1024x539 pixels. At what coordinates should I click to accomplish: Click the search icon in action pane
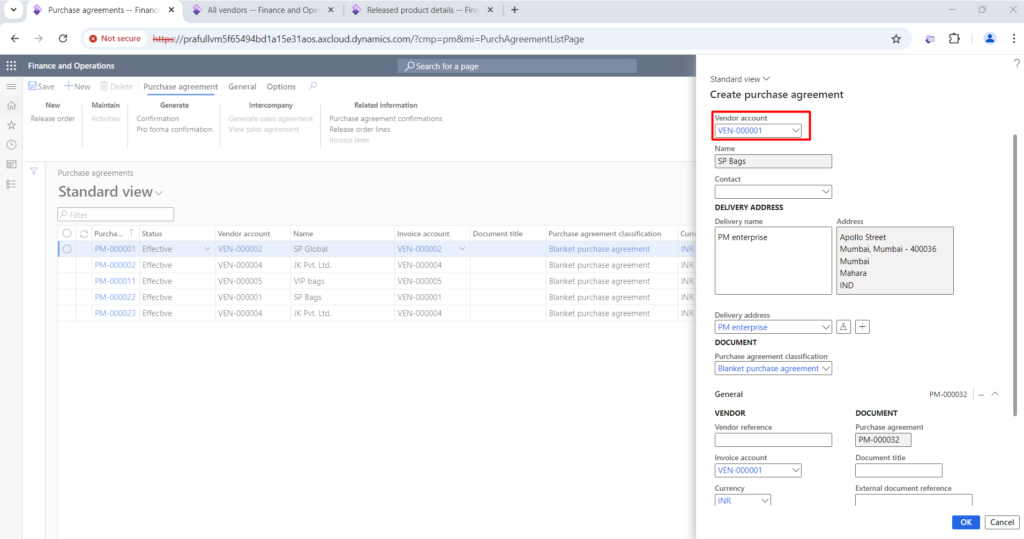point(313,86)
